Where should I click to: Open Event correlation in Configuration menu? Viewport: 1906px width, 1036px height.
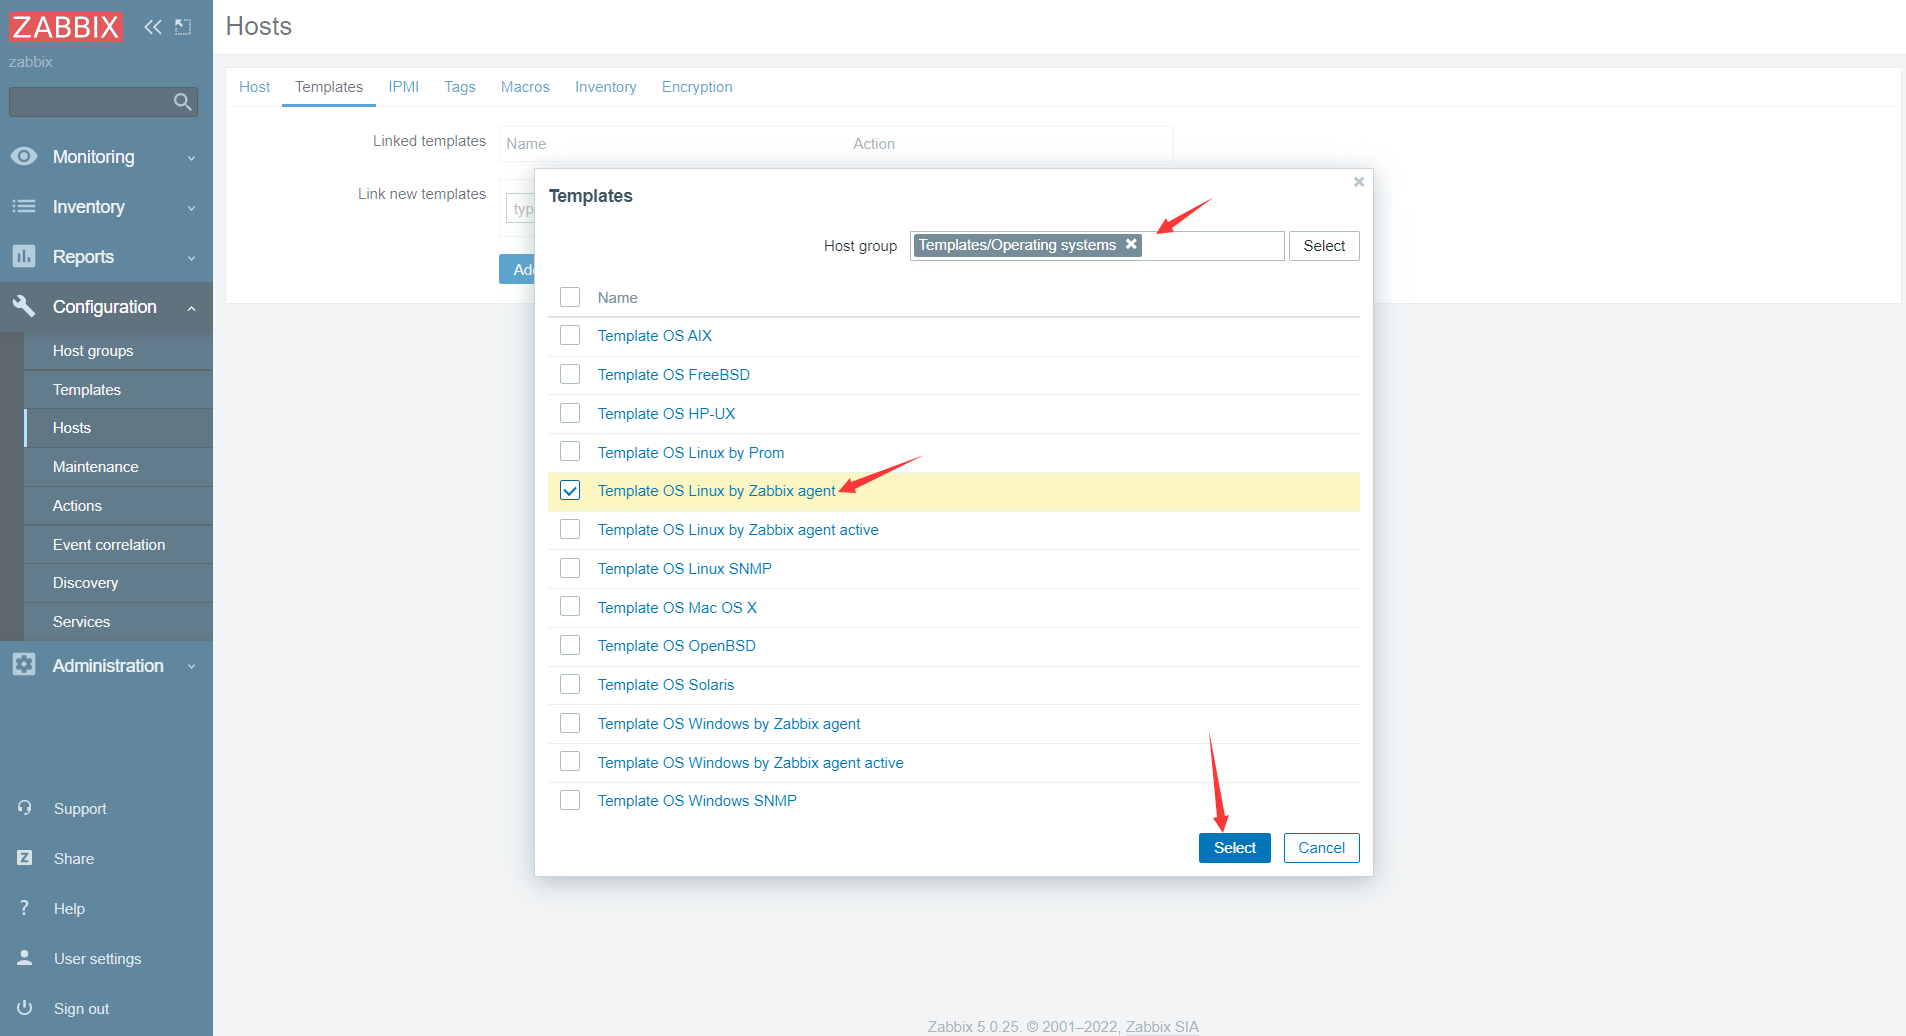(118, 545)
